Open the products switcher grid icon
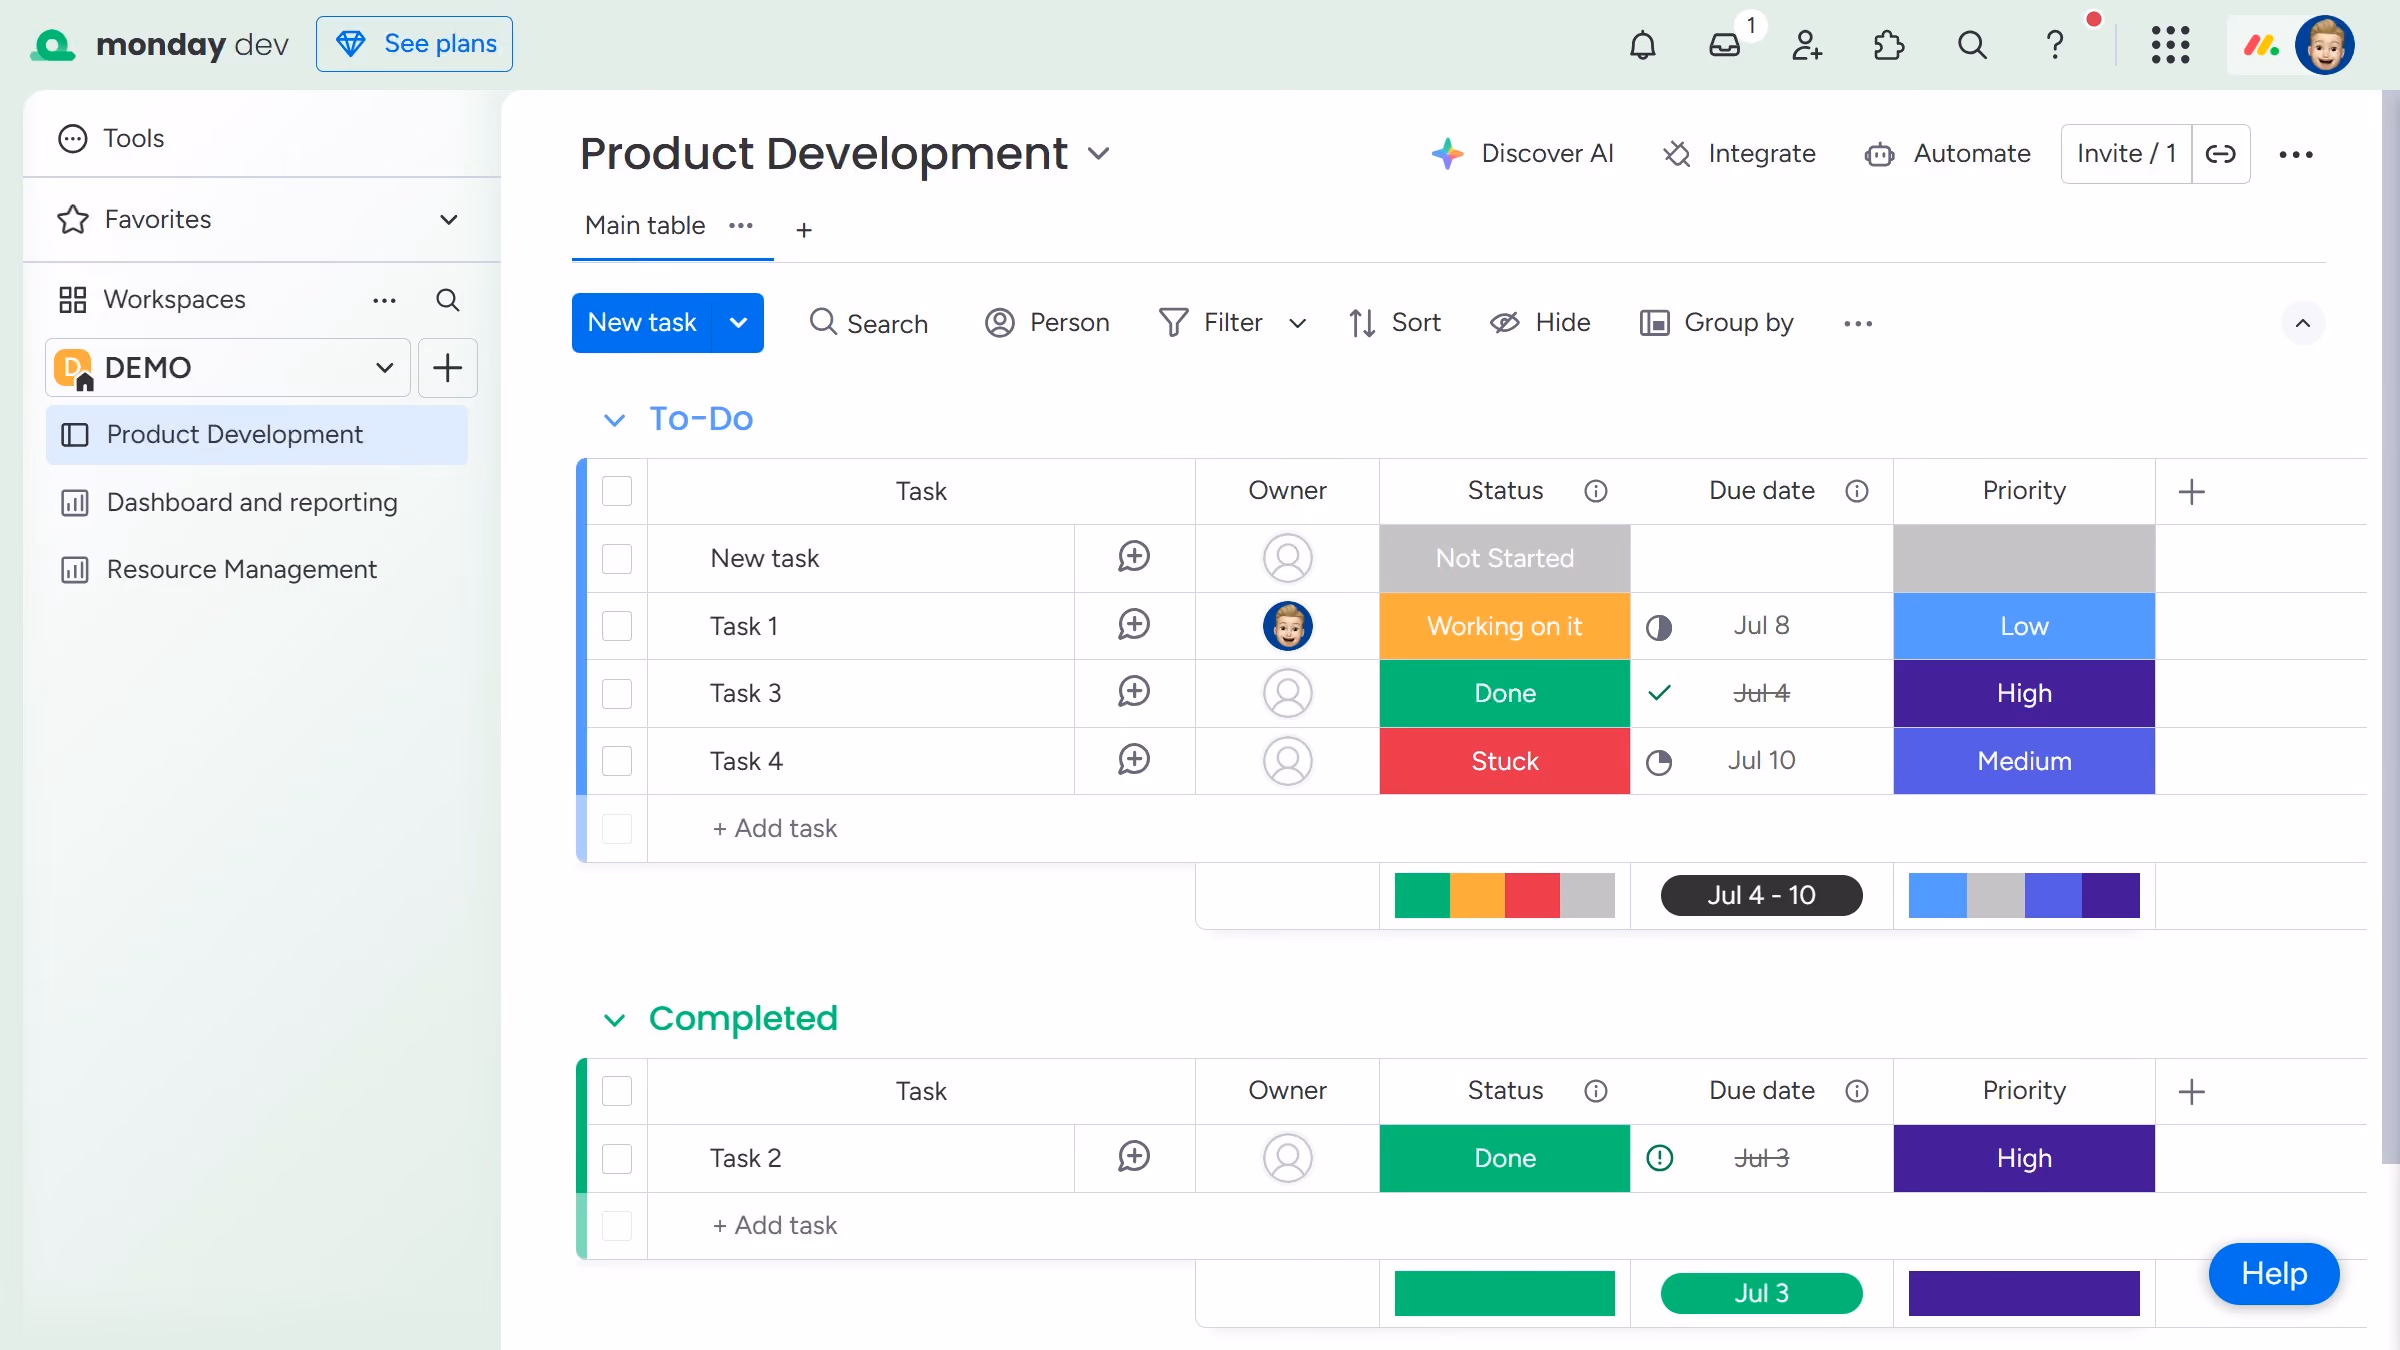 pos(2170,45)
